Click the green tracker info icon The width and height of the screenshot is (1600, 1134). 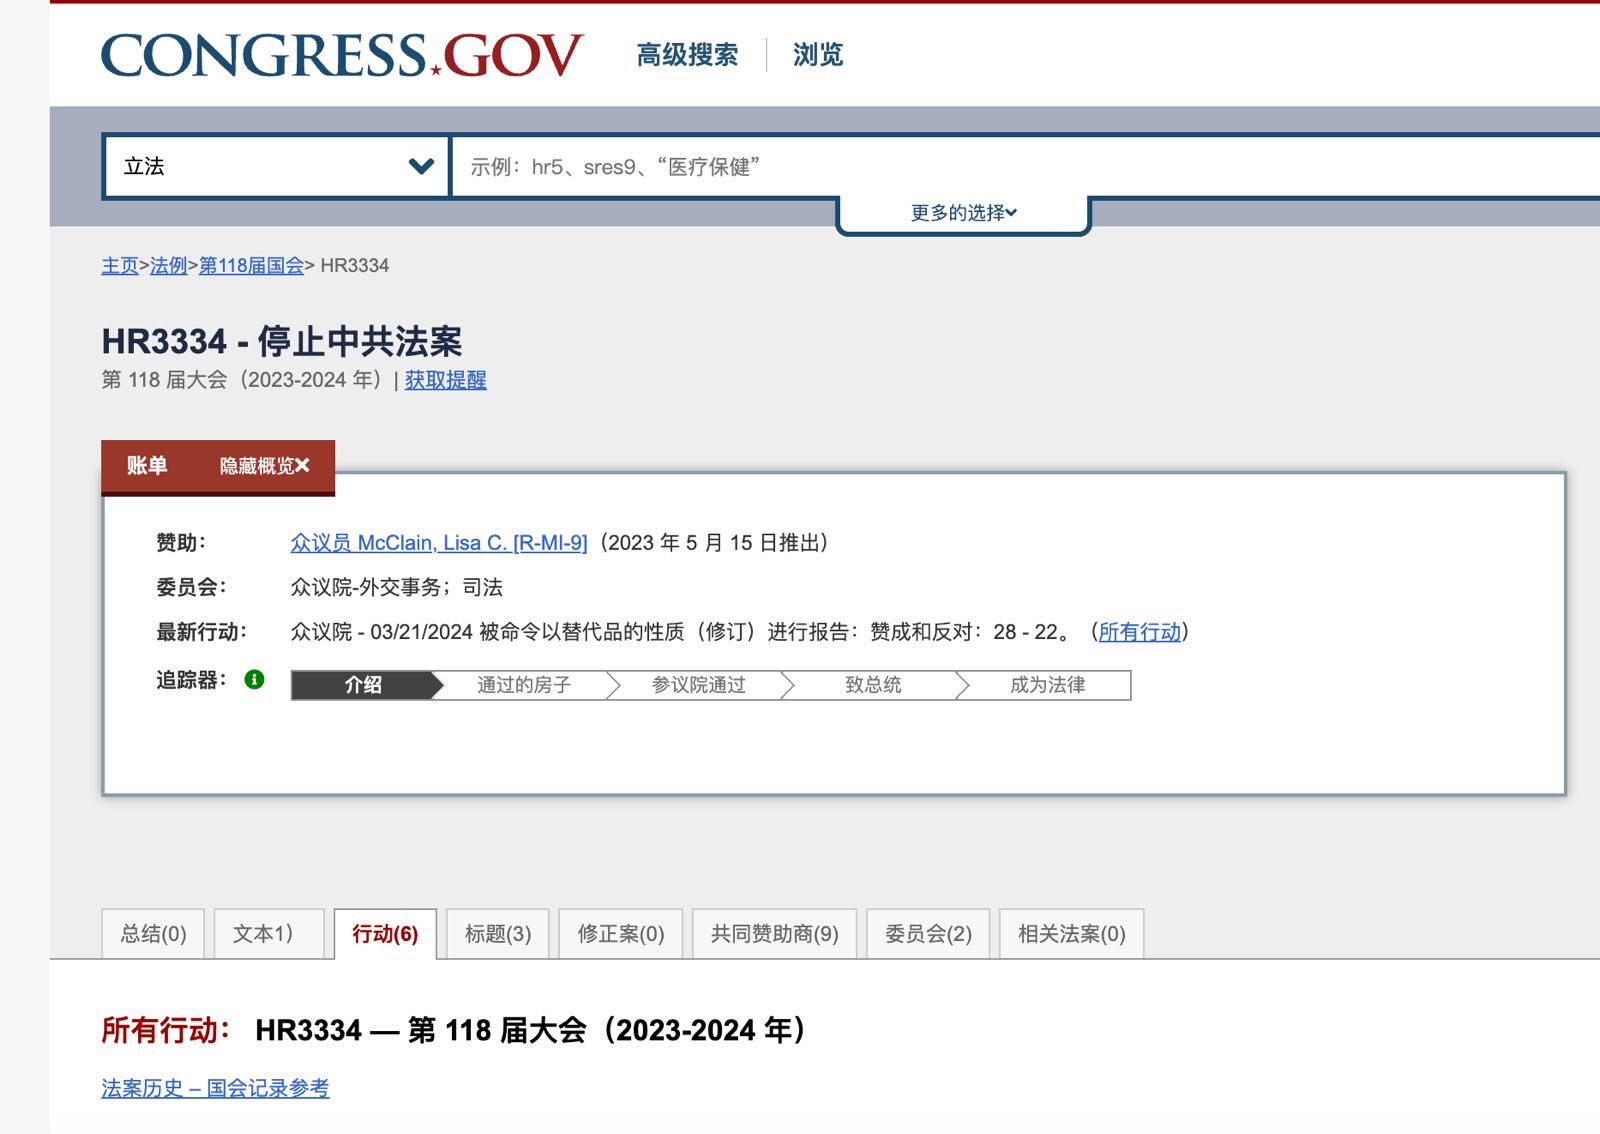click(x=255, y=680)
